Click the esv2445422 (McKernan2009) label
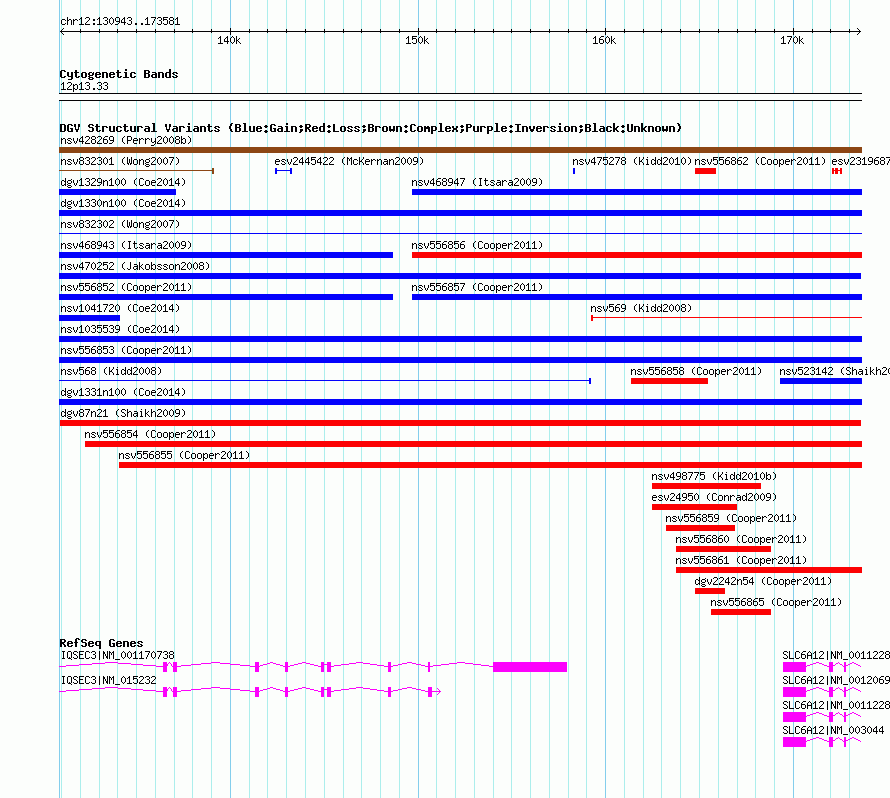 [349, 161]
